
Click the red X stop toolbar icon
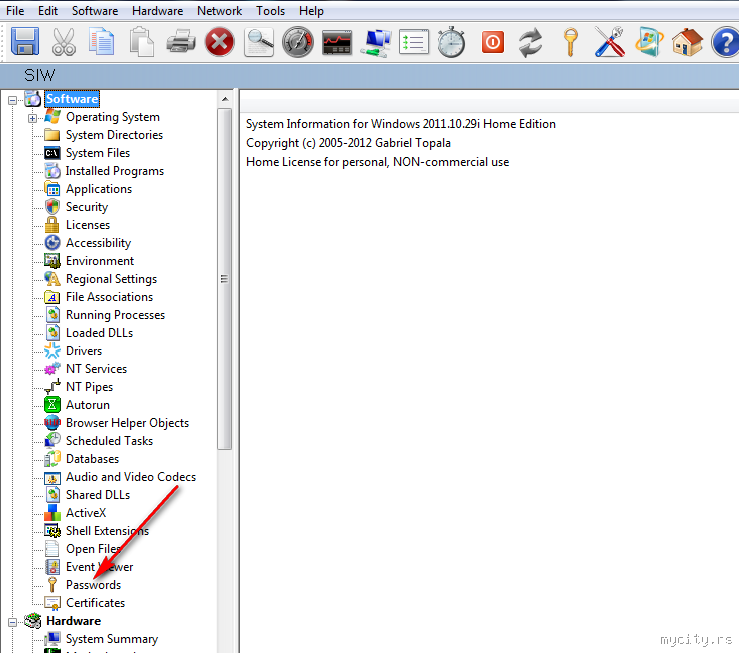[220, 42]
